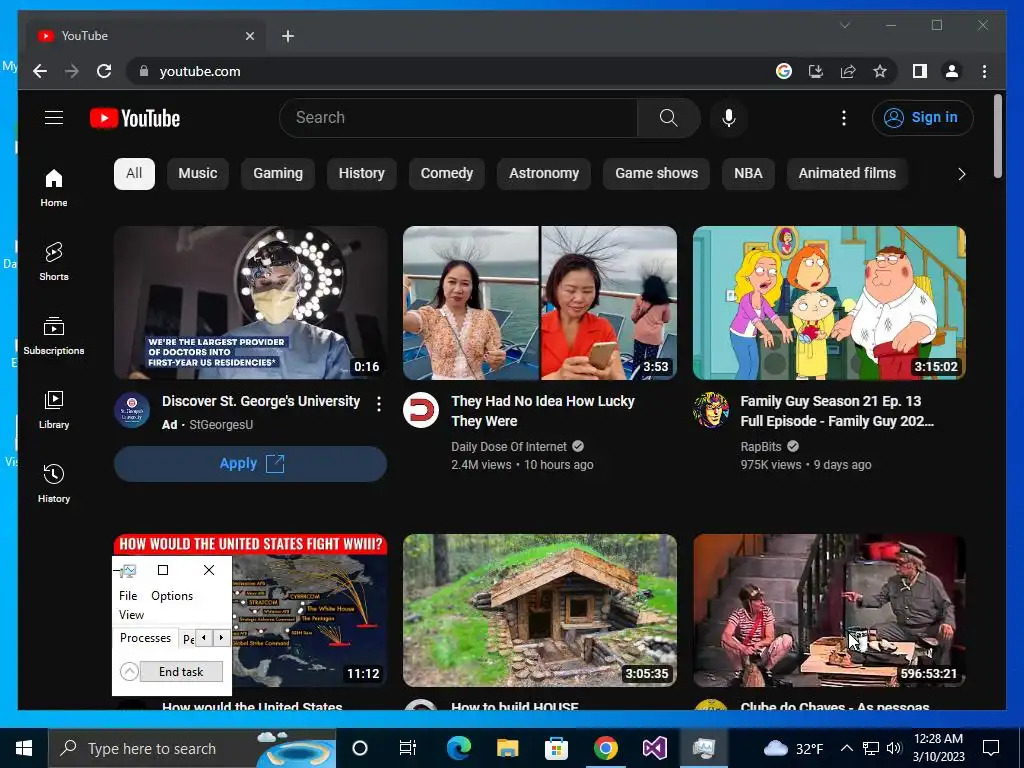Click the YouTube search input field
This screenshot has height=768, width=1024.
pyautogui.click(x=458, y=118)
